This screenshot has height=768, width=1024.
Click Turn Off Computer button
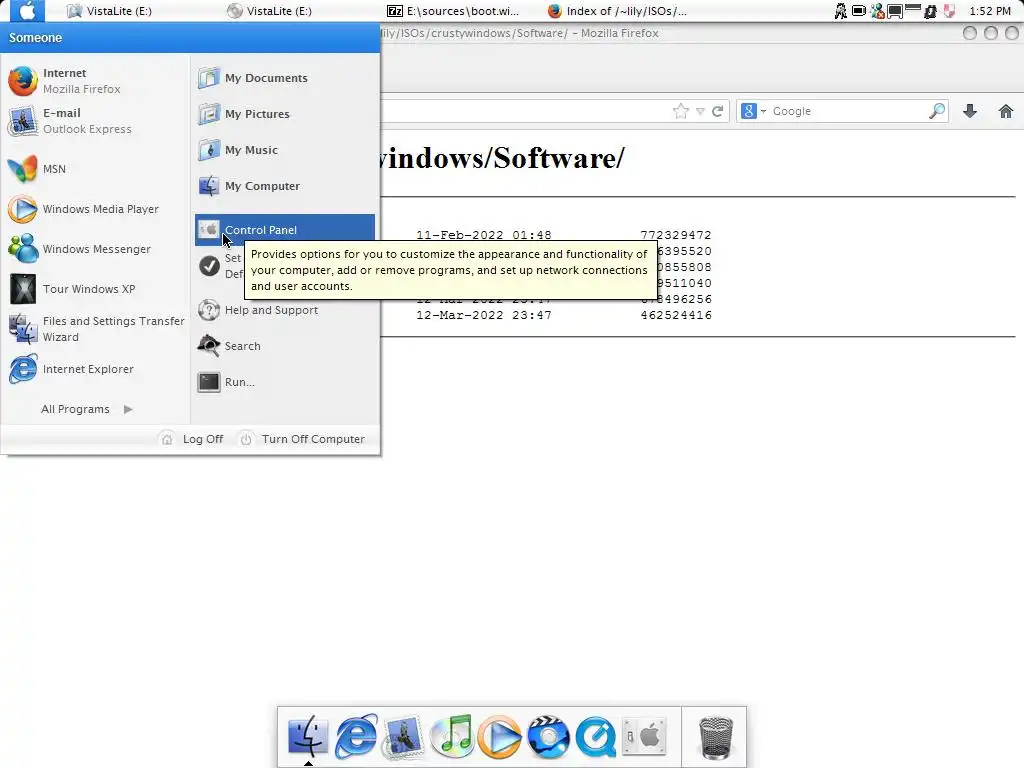pos(302,440)
